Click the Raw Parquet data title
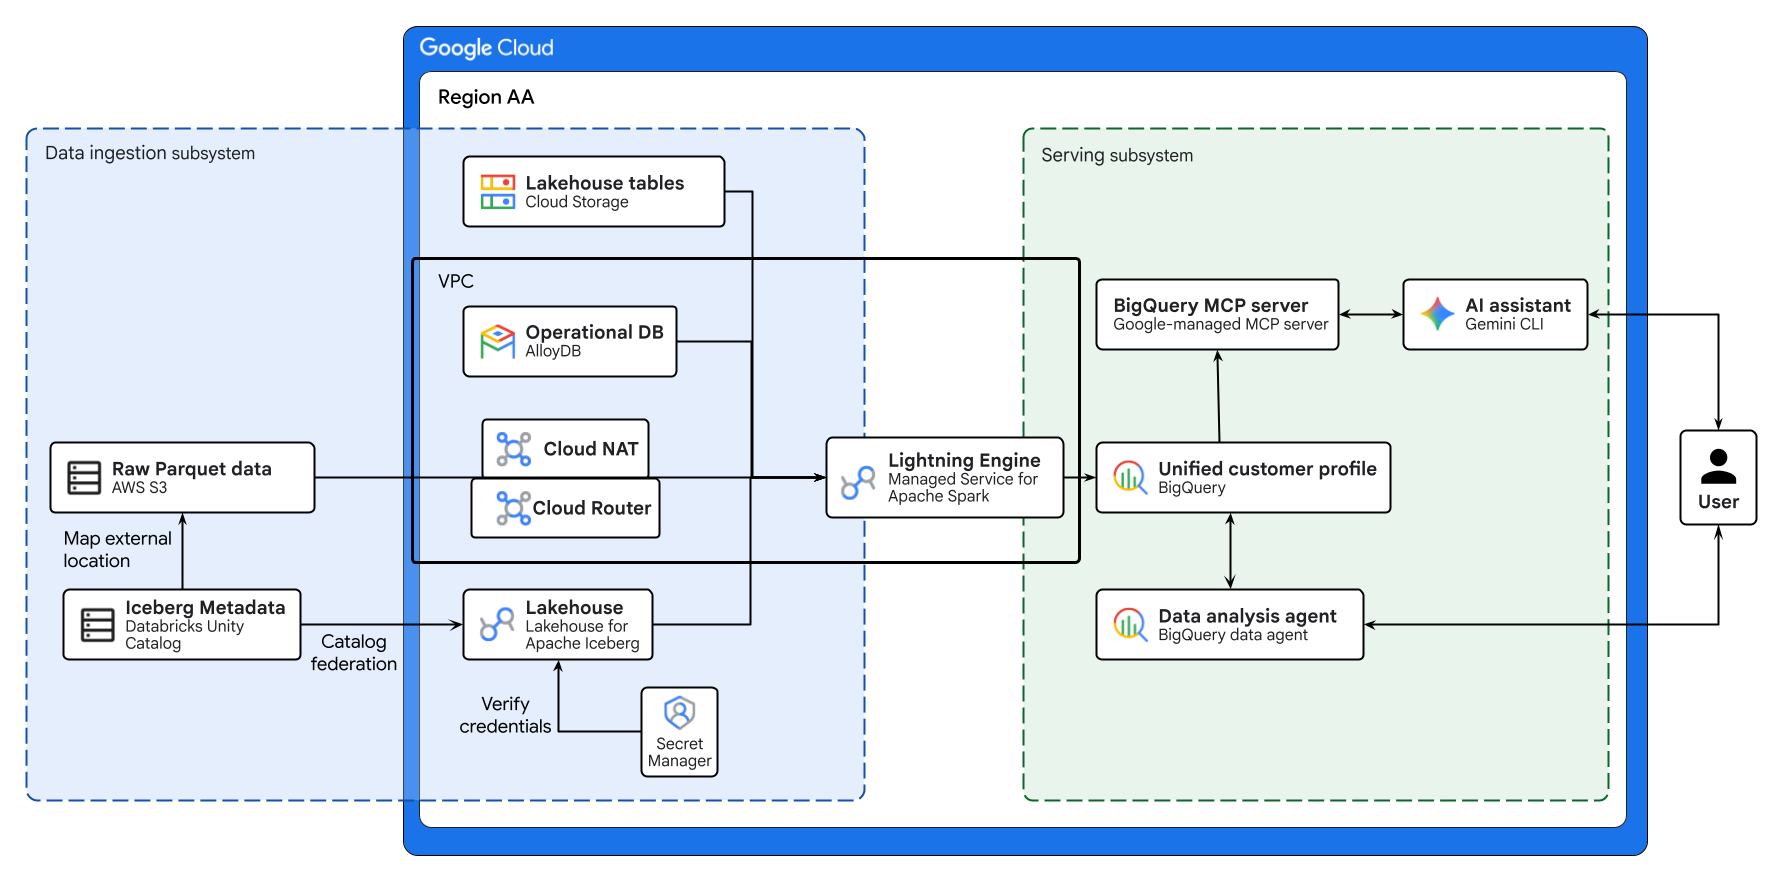 click(x=192, y=469)
